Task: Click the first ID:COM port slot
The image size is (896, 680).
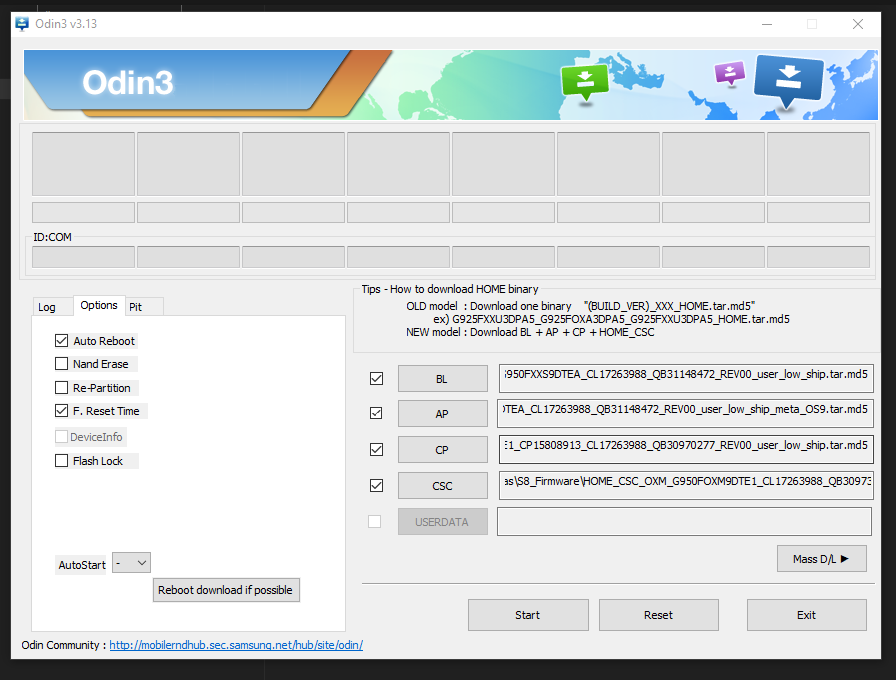Action: click(83, 257)
